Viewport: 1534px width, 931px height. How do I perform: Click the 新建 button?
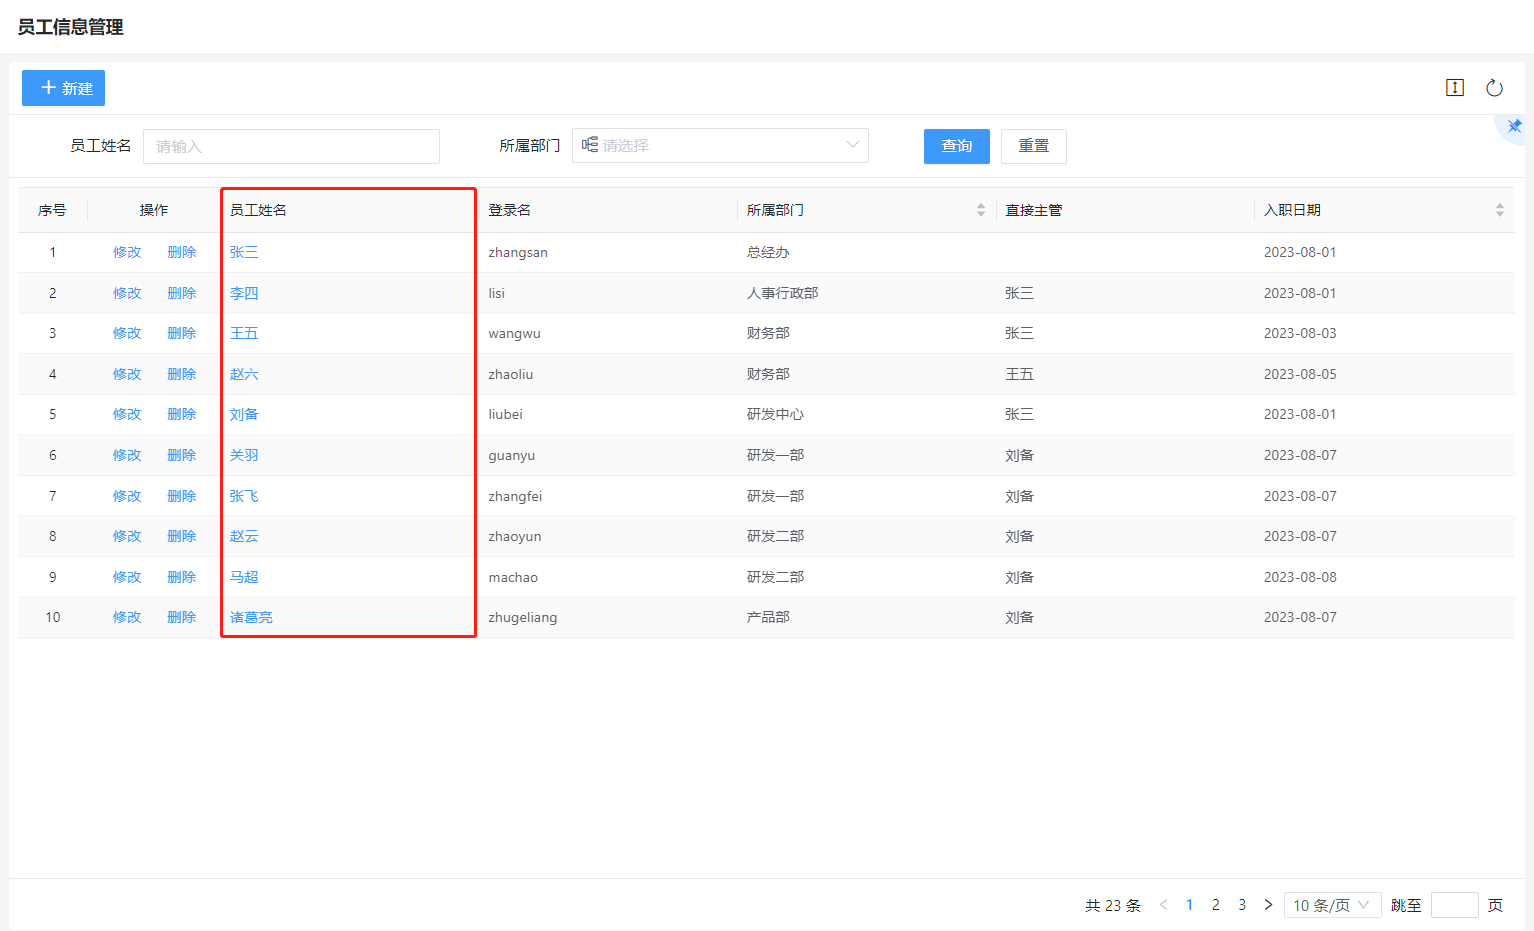tap(64, 88)
